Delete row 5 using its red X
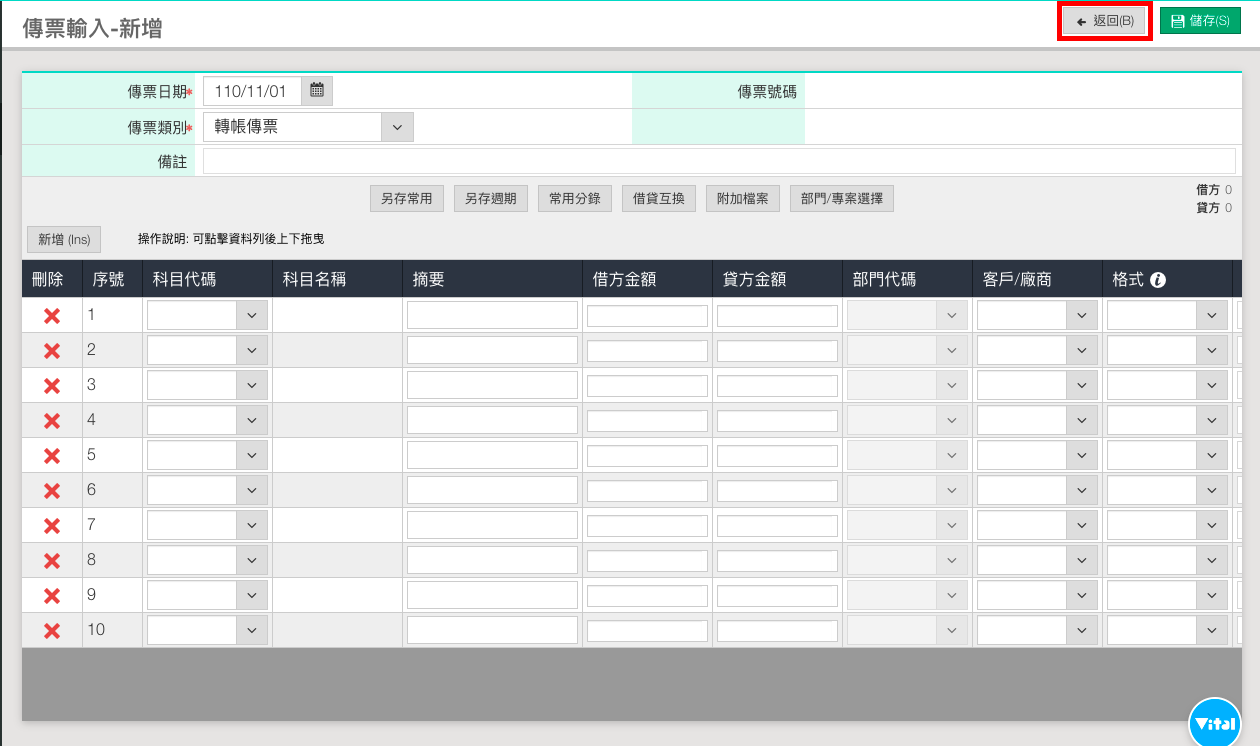The height and width of the screenshot is (746, 1260). tap(52, 456)
